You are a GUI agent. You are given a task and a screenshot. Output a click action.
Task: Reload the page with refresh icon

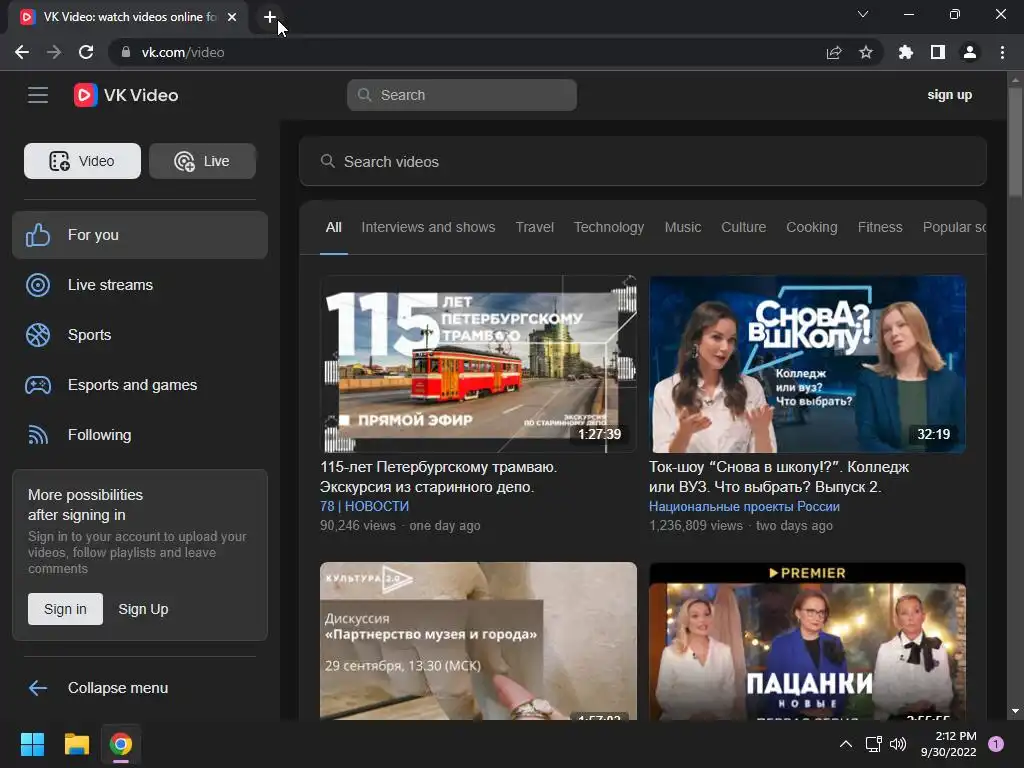tap(86, 52)
